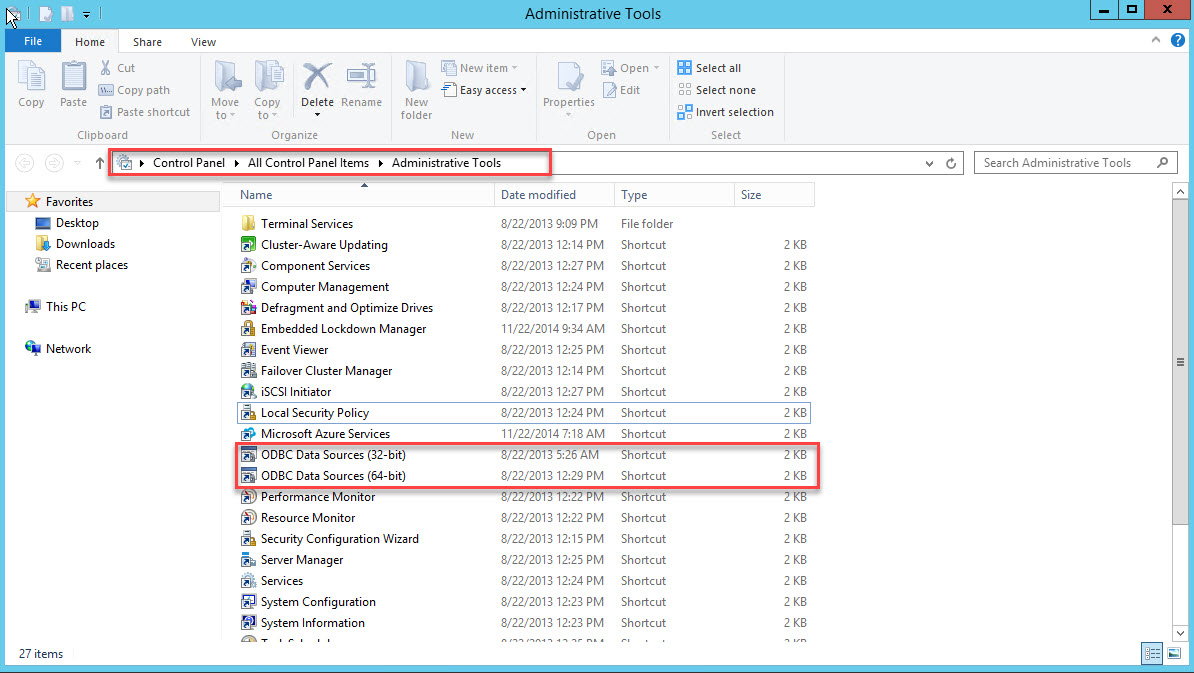Select the Cluster-Aware Updating shortcut icon
The image size is (1194, 673).
(x=248, y=244)
